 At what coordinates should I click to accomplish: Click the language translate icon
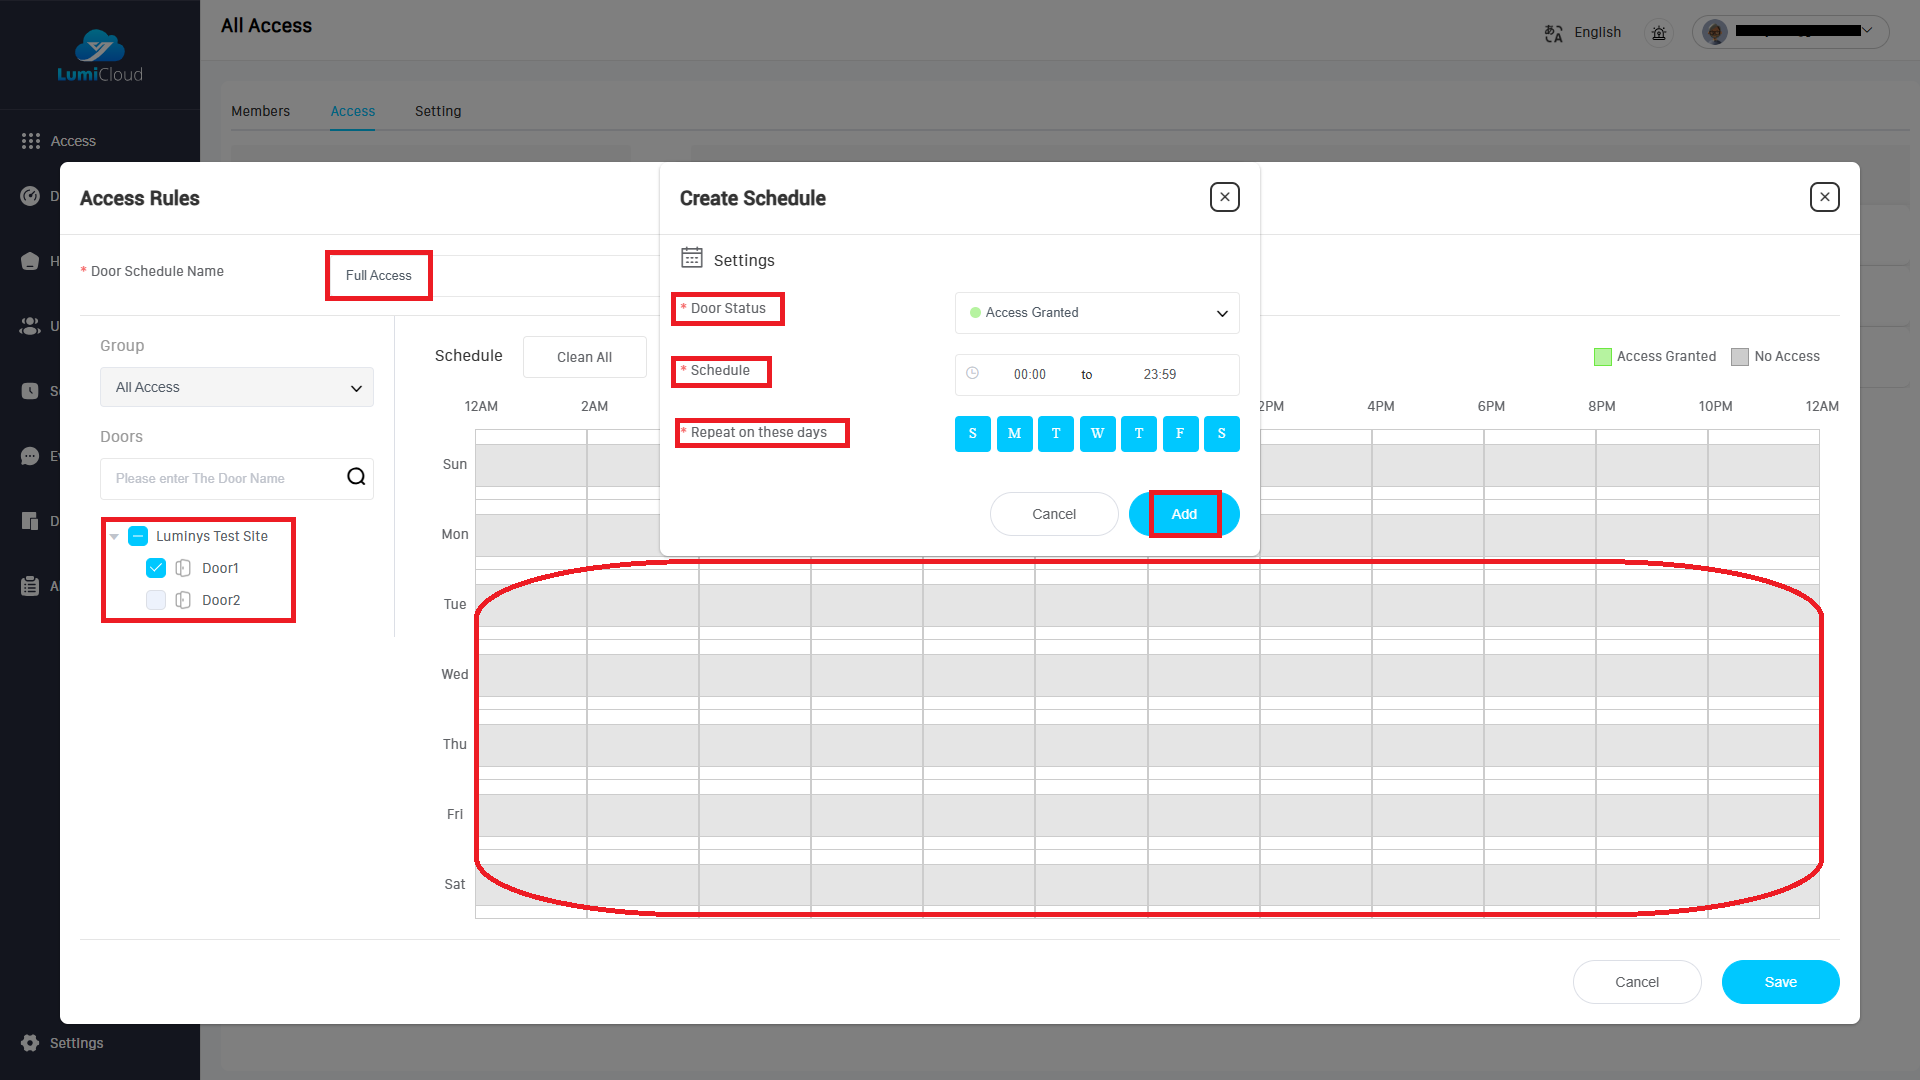1553,33
